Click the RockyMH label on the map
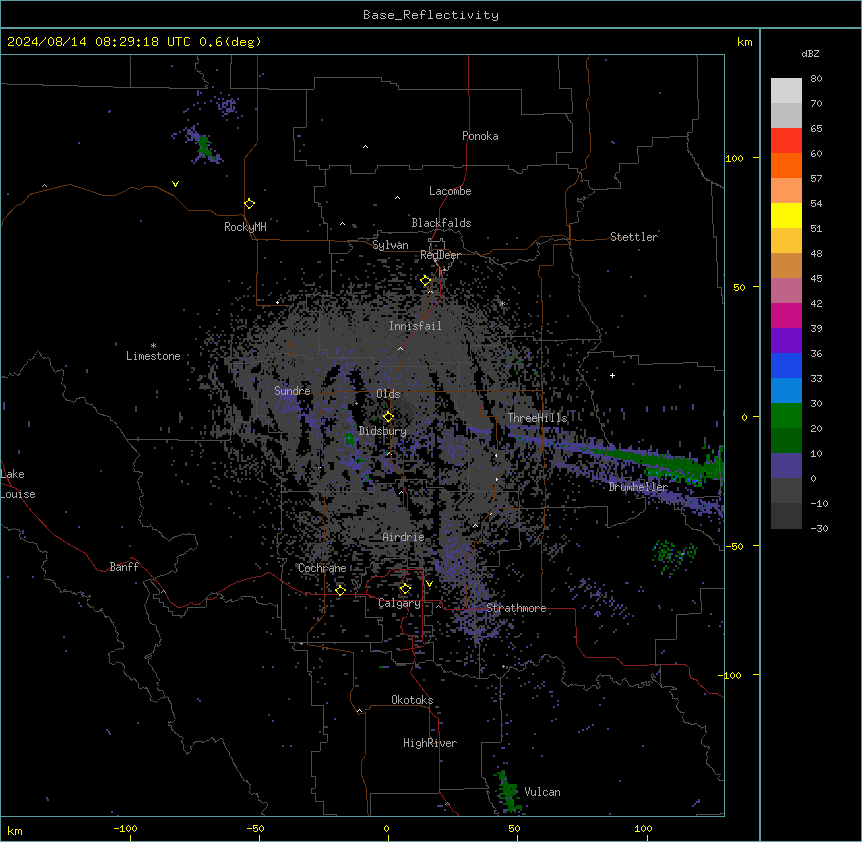The height and width of the screenshot is (842, 862). coord(245,227)
